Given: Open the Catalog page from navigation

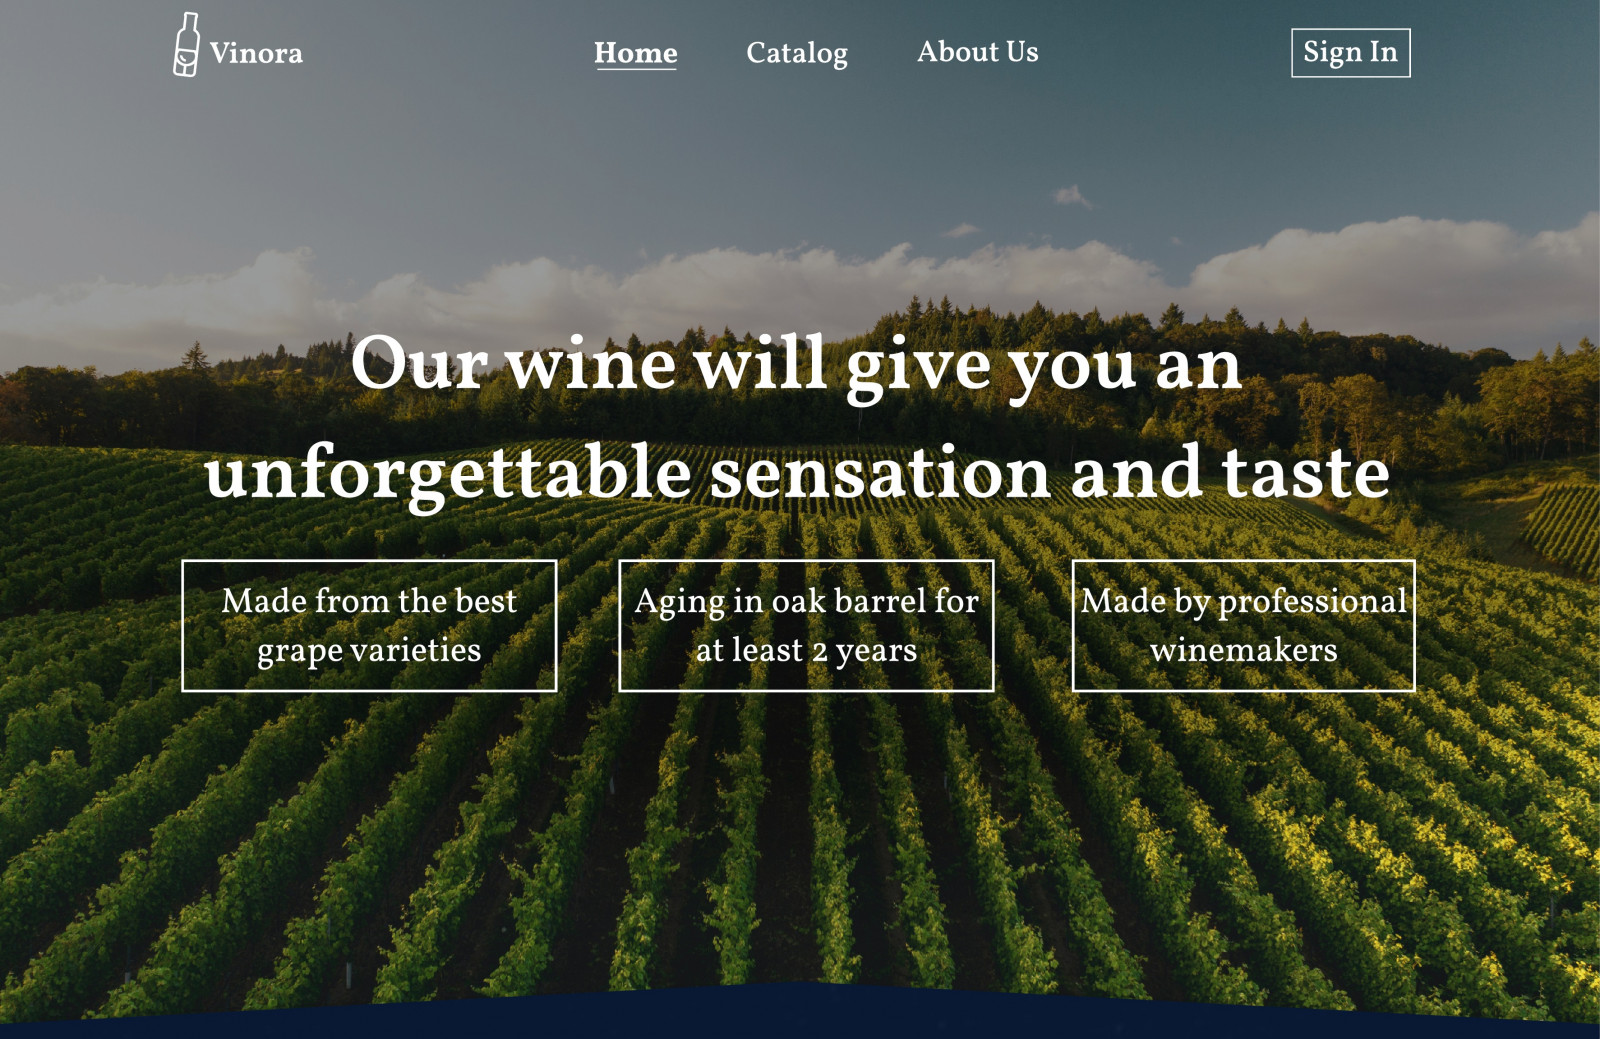Looking at the screenshot, I should tap(797, 53).
